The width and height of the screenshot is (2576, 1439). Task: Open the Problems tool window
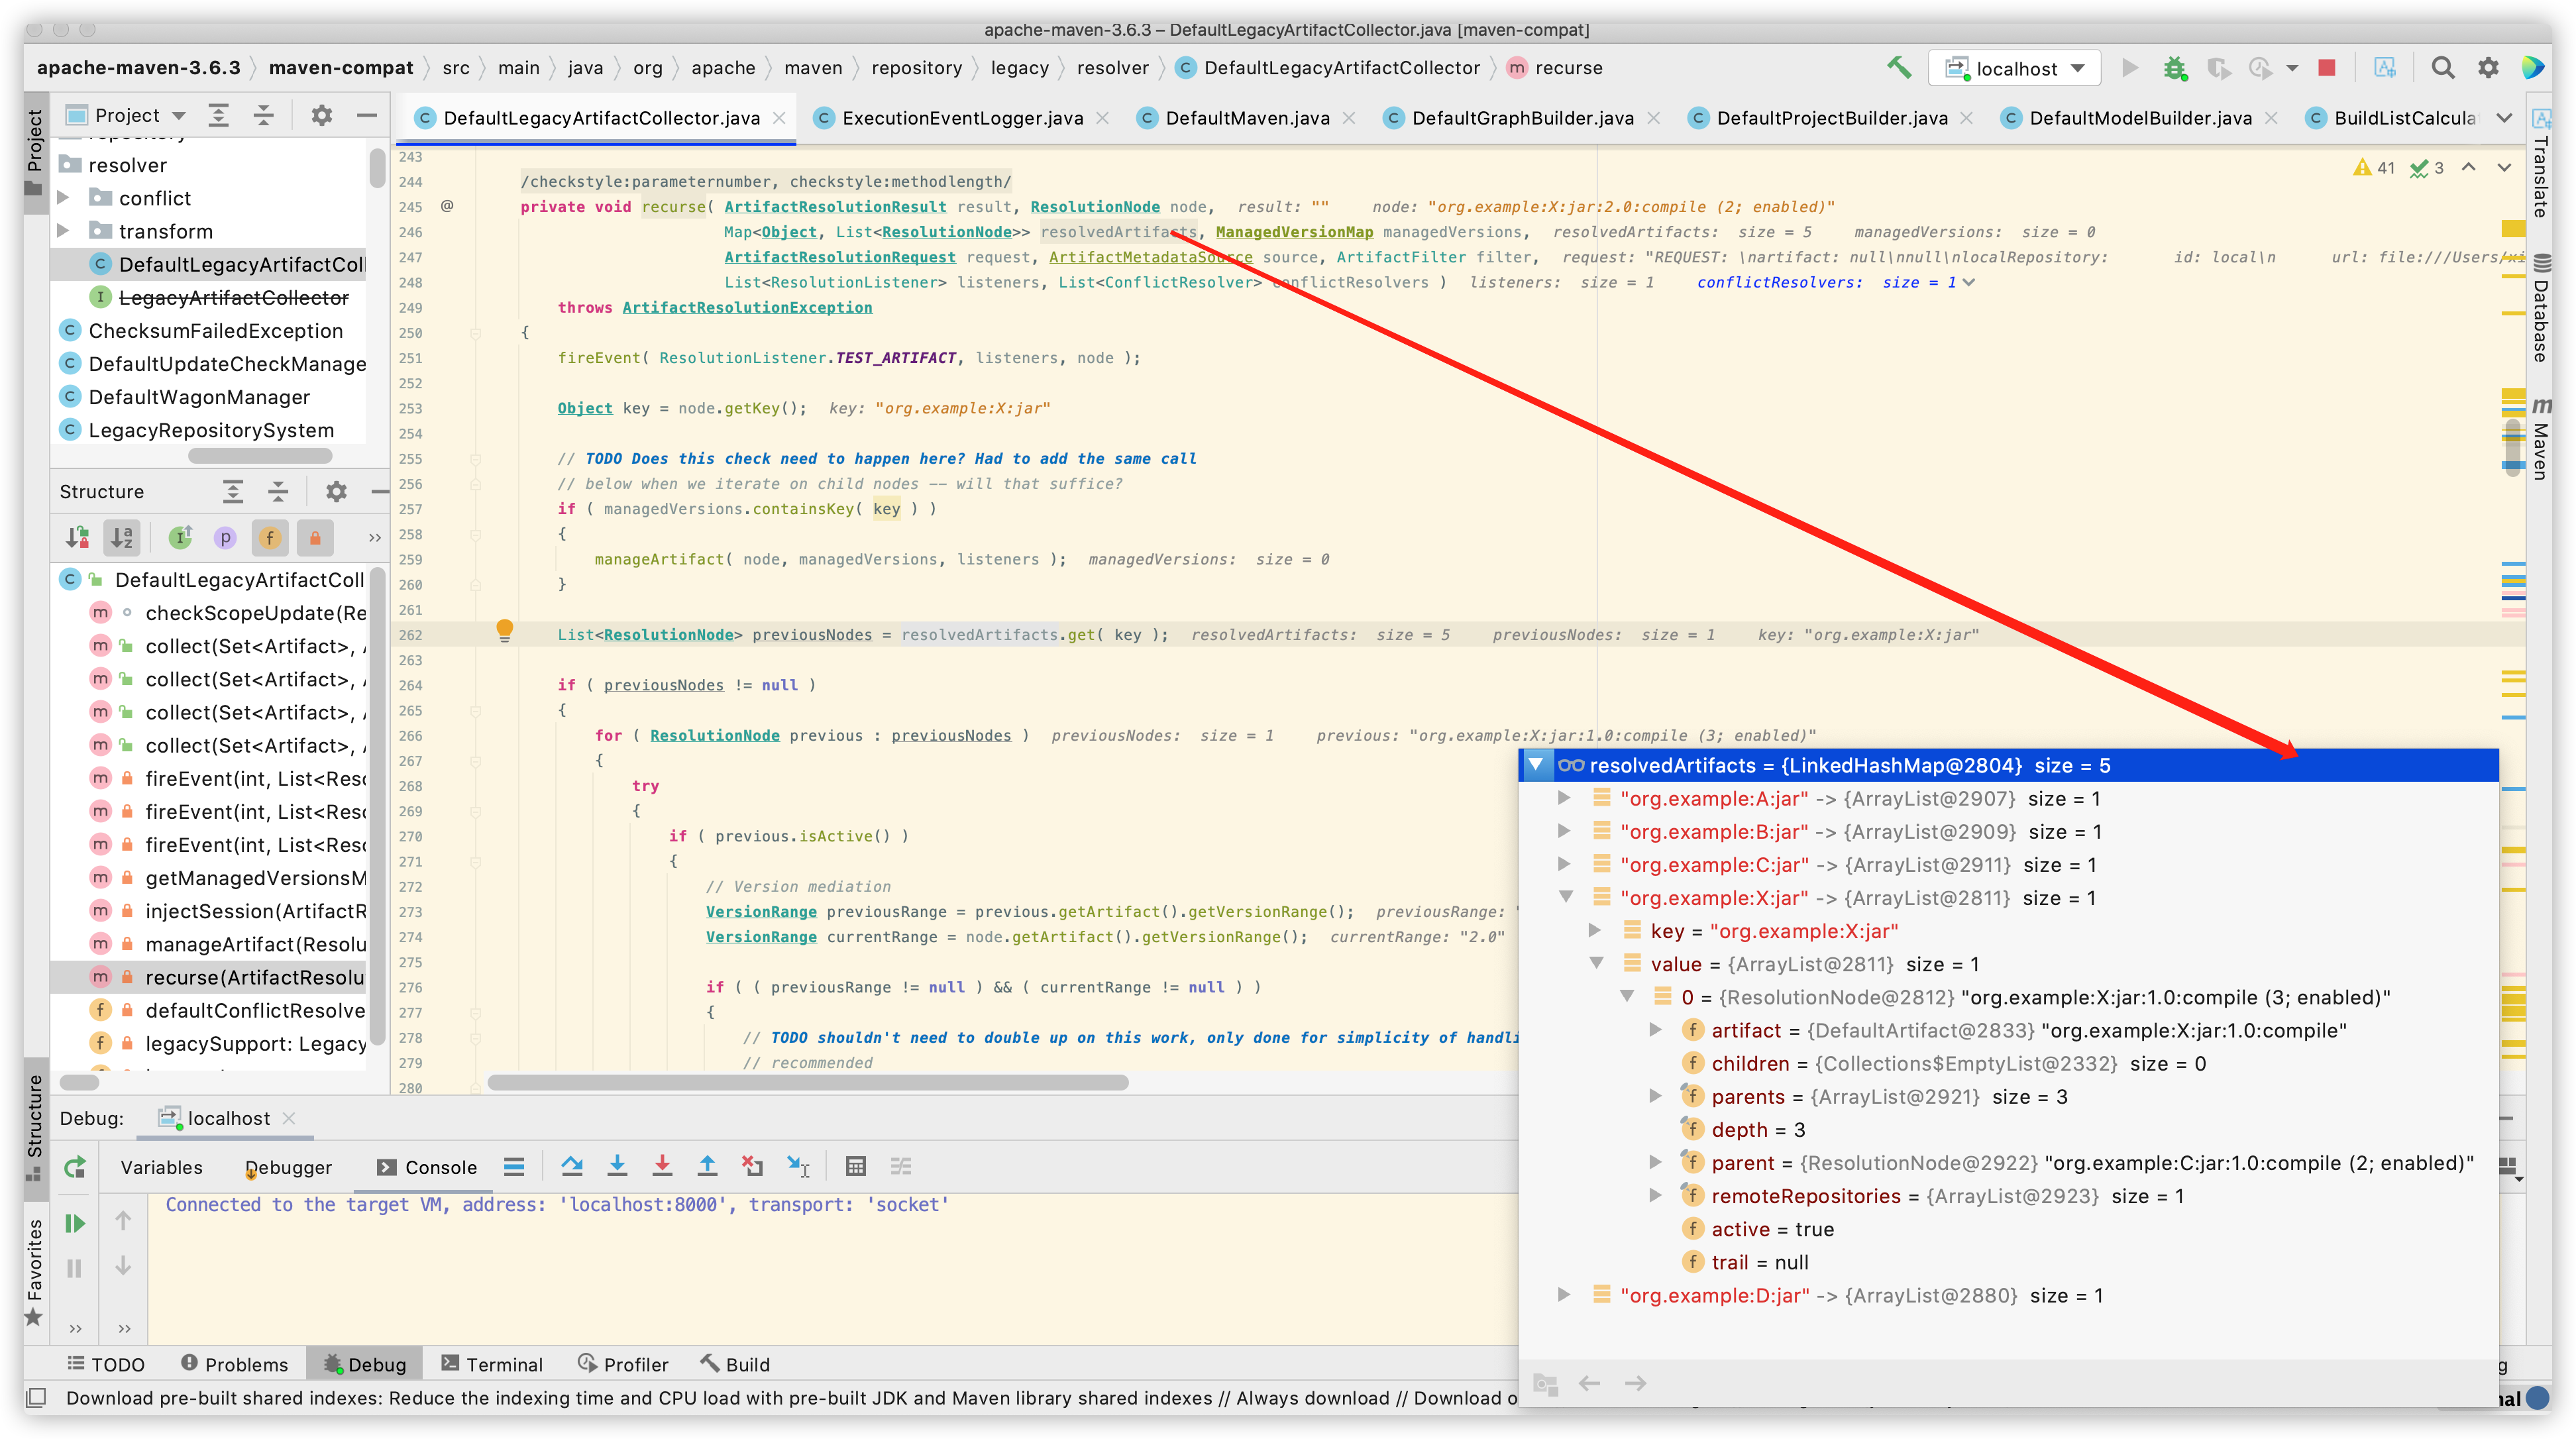[x=234, y=1364]
